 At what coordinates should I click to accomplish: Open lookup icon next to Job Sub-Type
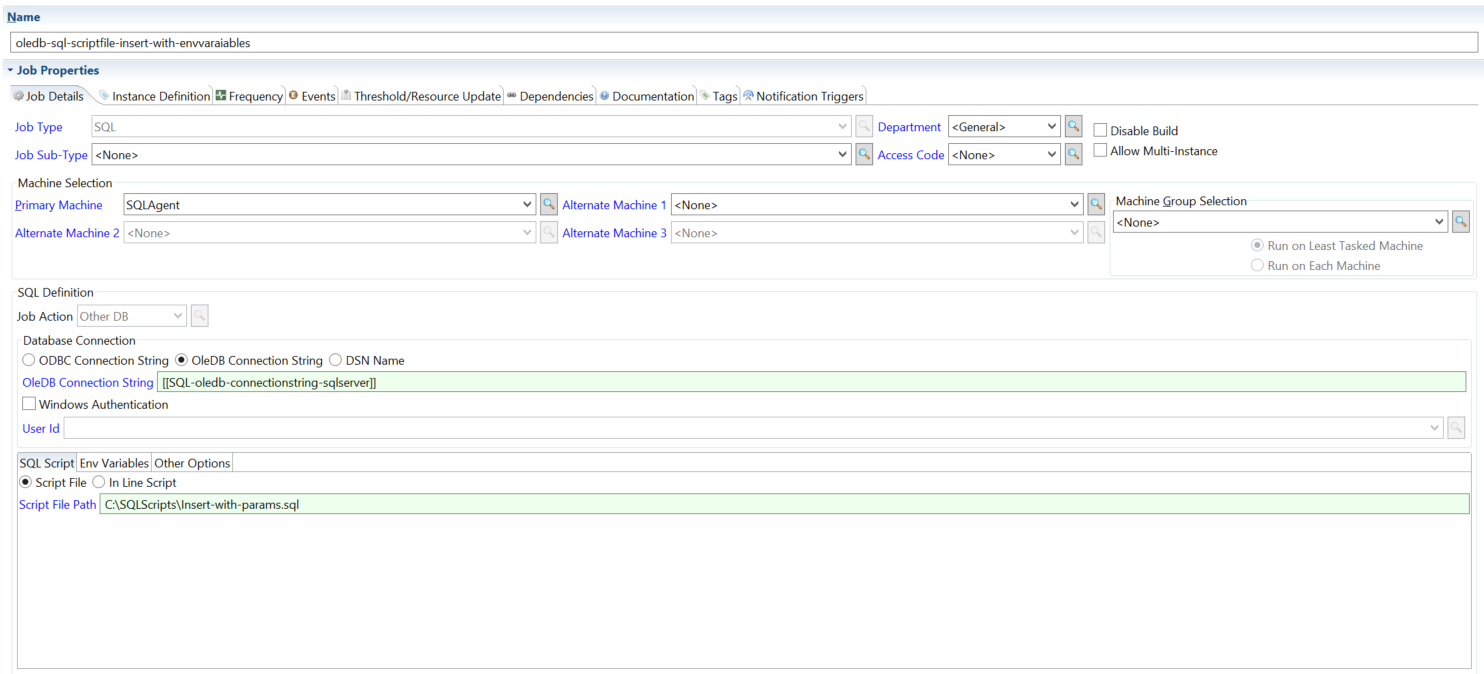864,155
